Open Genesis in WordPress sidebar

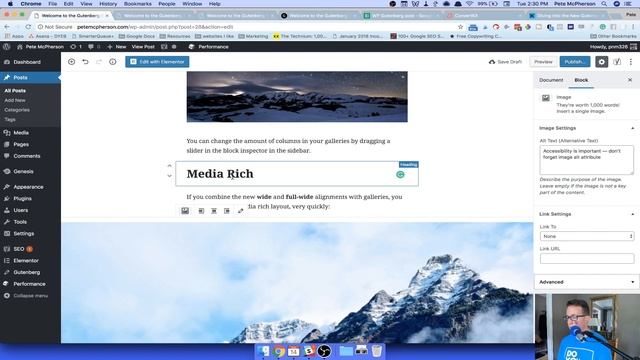23,171
